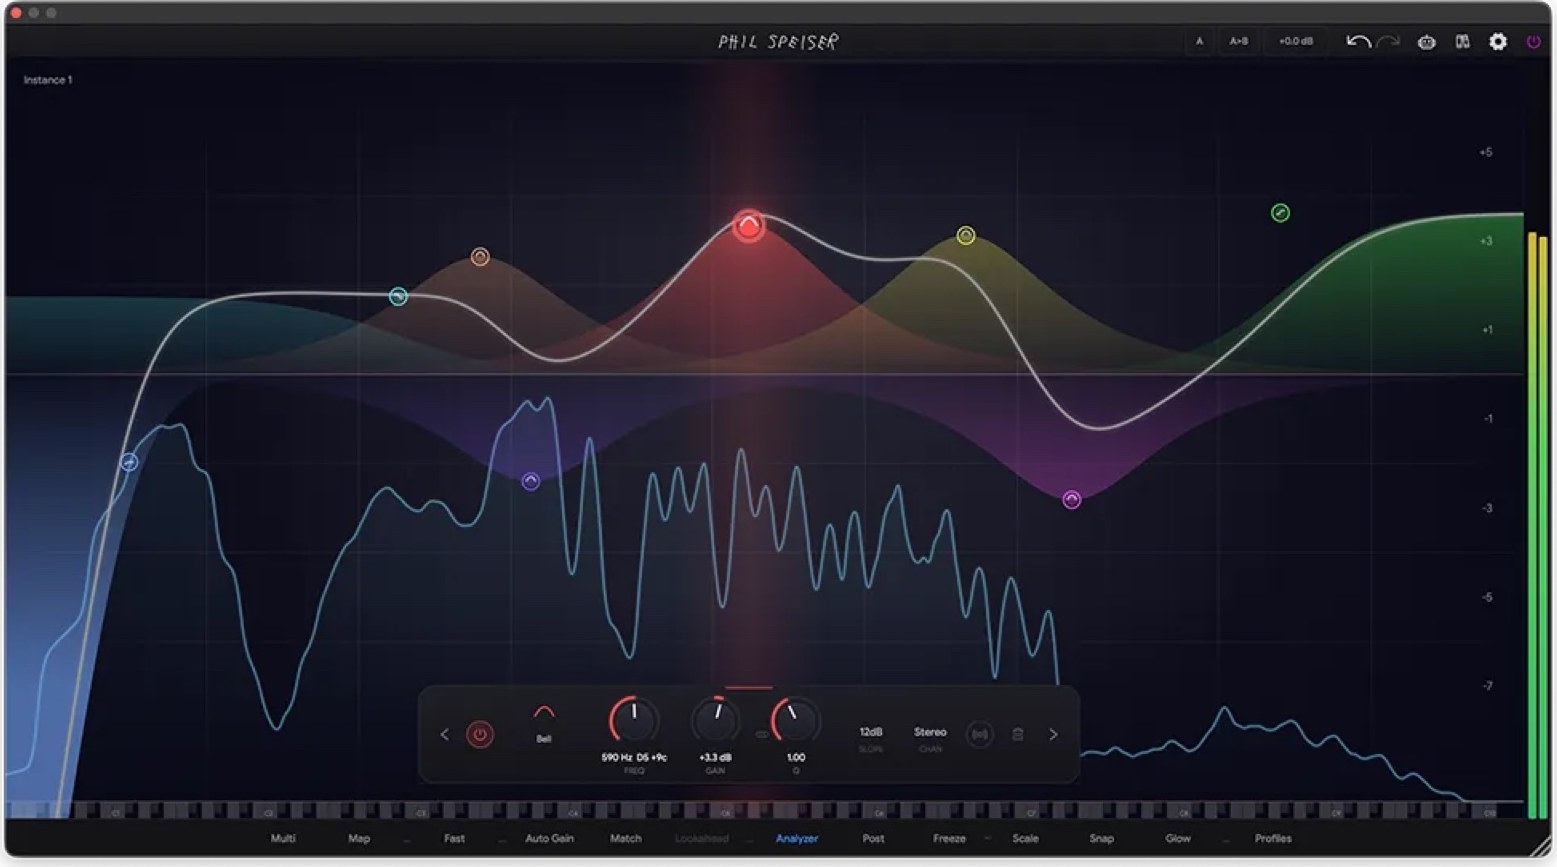Select the blue high-pass filter node

coord(129,462)
